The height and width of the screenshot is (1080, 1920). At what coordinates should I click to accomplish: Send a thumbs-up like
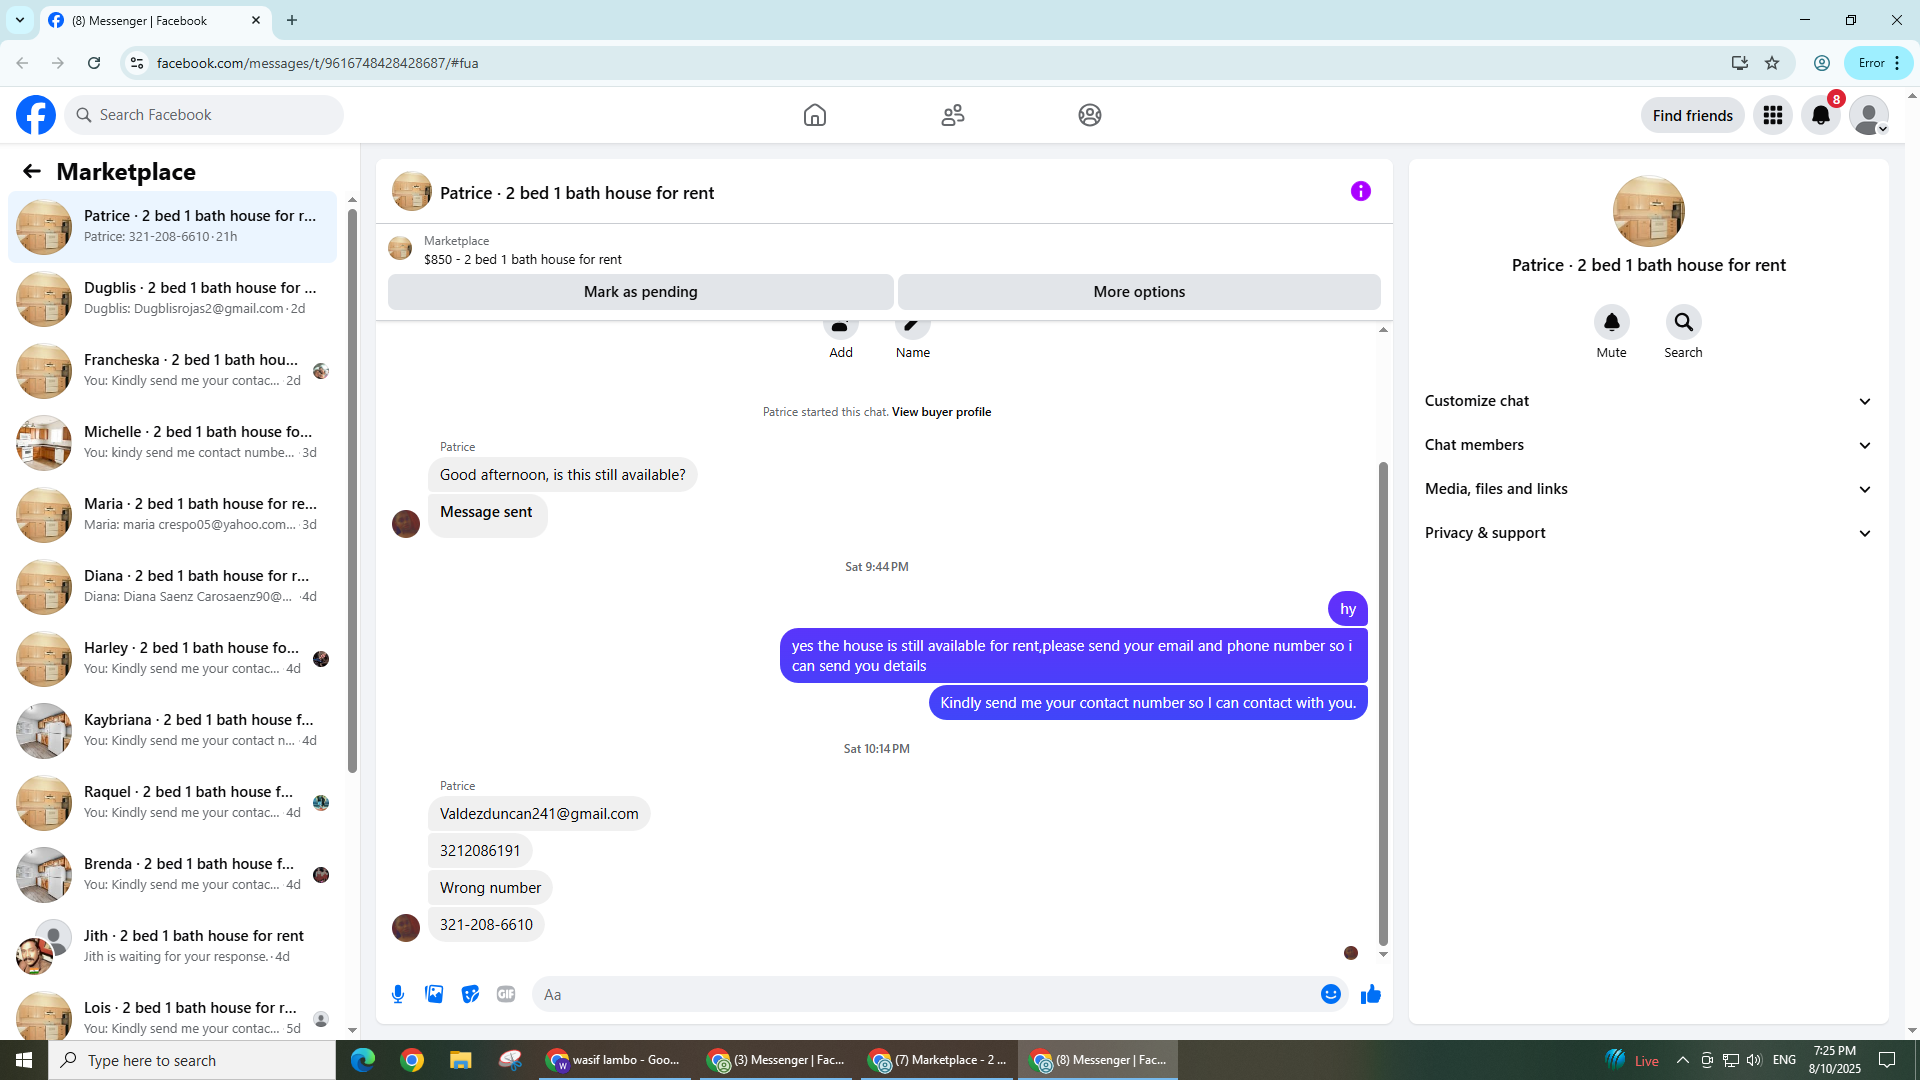(x=1370, y=994)
